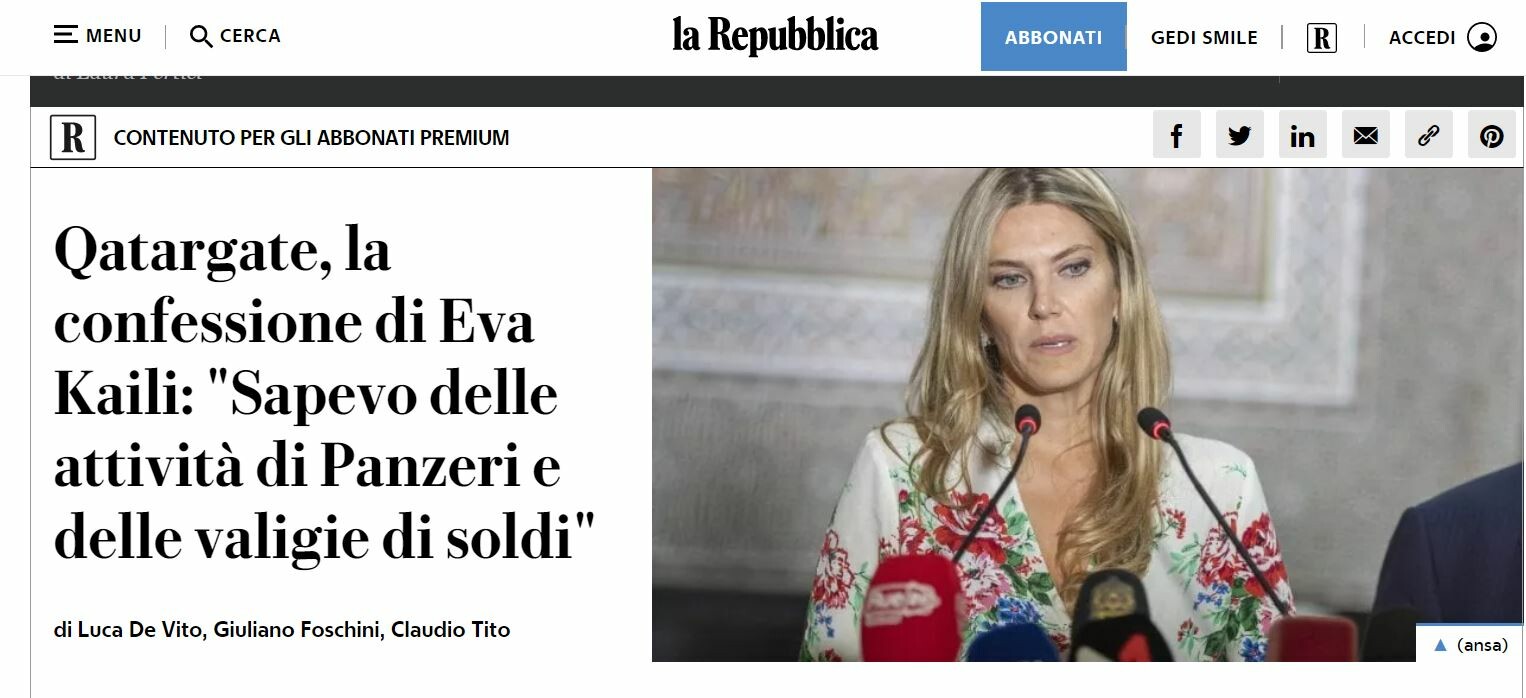Share the article by email envelope icon
Viewport: 1526px width, 698px height.
1366,135
